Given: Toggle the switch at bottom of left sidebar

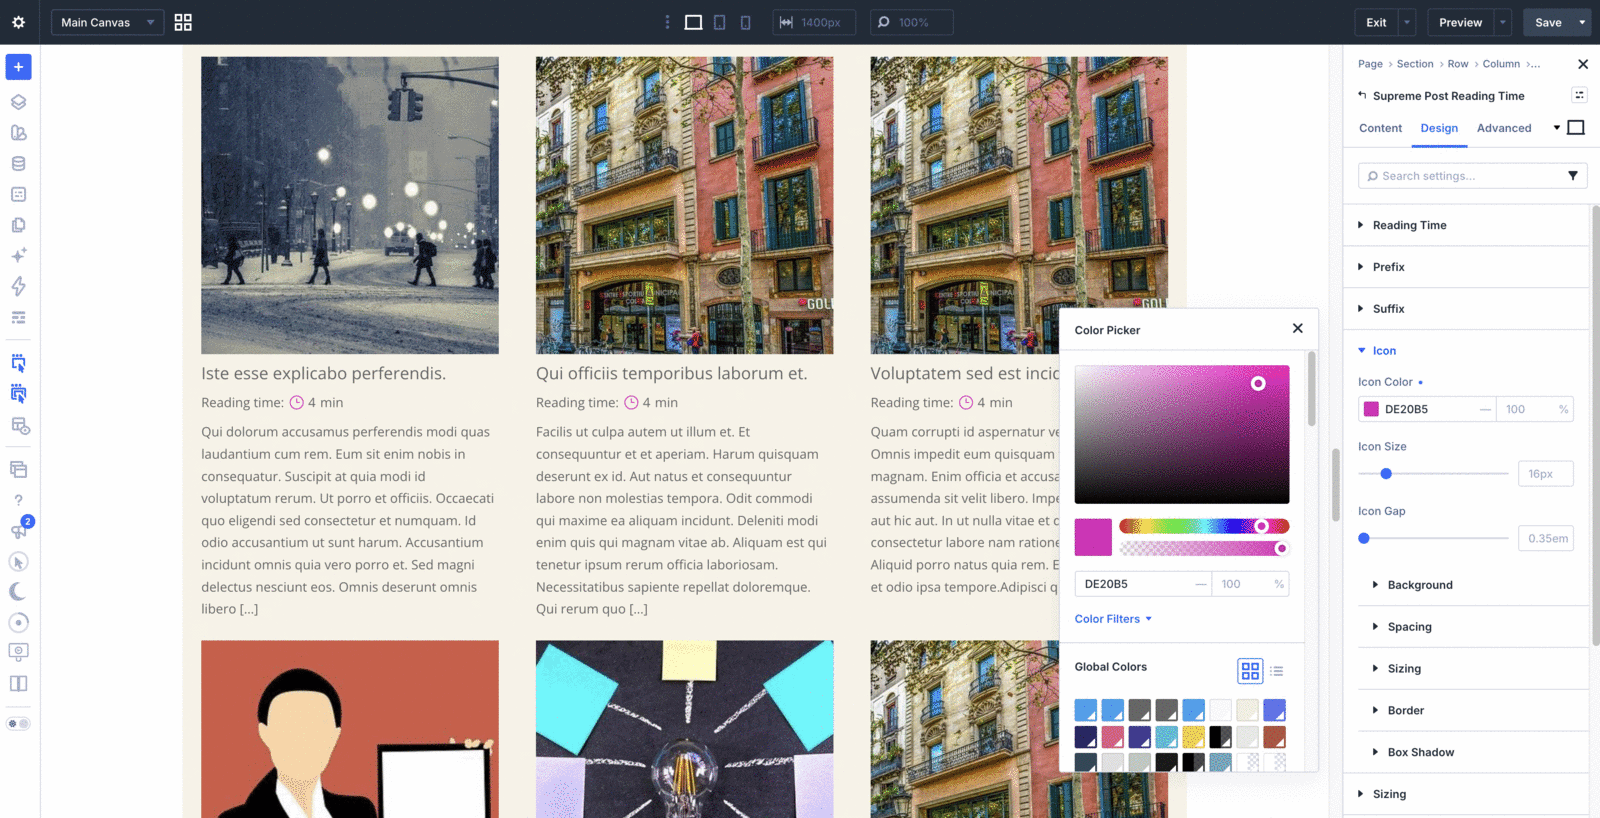Looking at the screenshot, I should point(18,724).
